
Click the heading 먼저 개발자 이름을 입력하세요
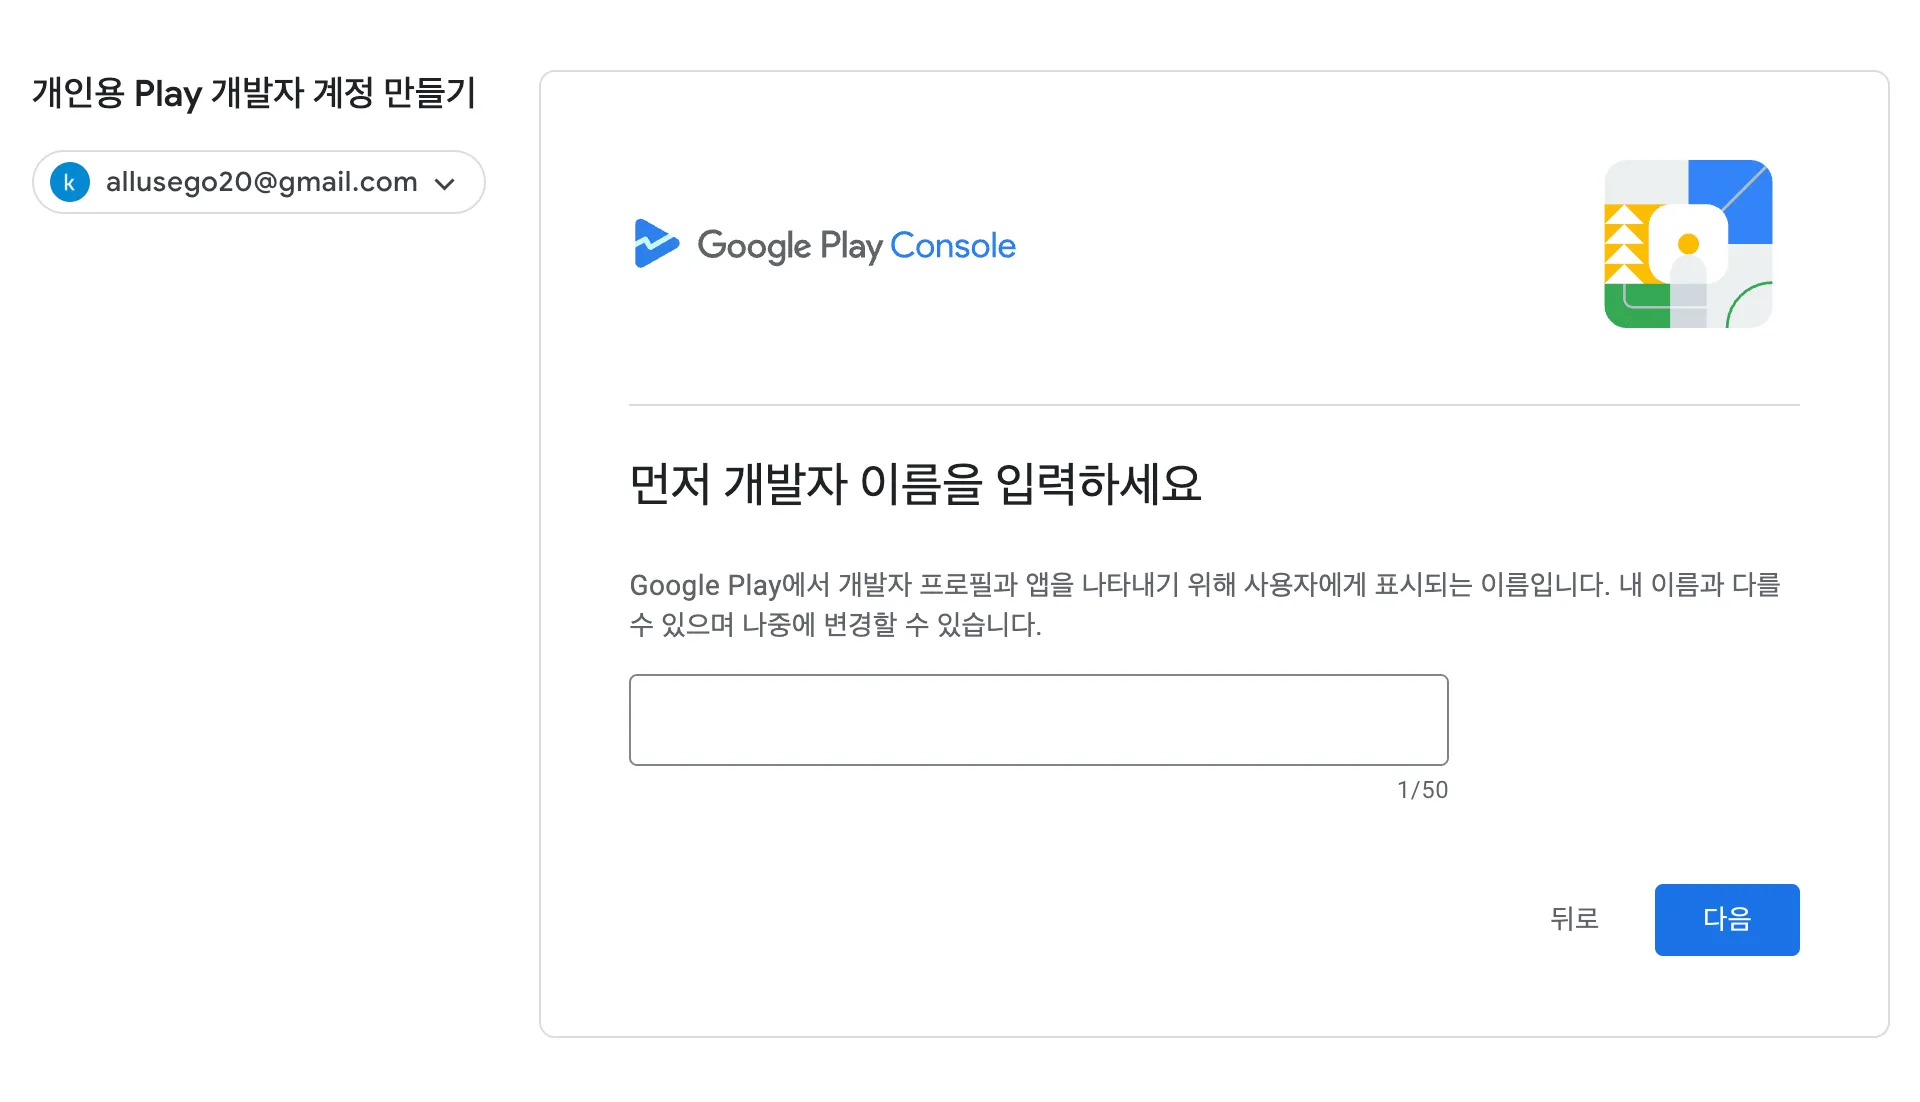click(x=915, y=485)
